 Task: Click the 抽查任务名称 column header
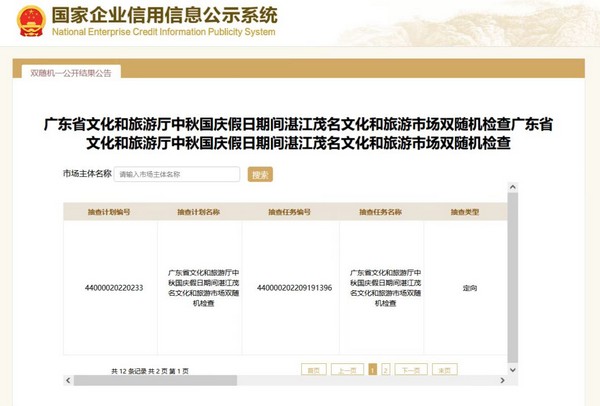(x=380, y=212)
